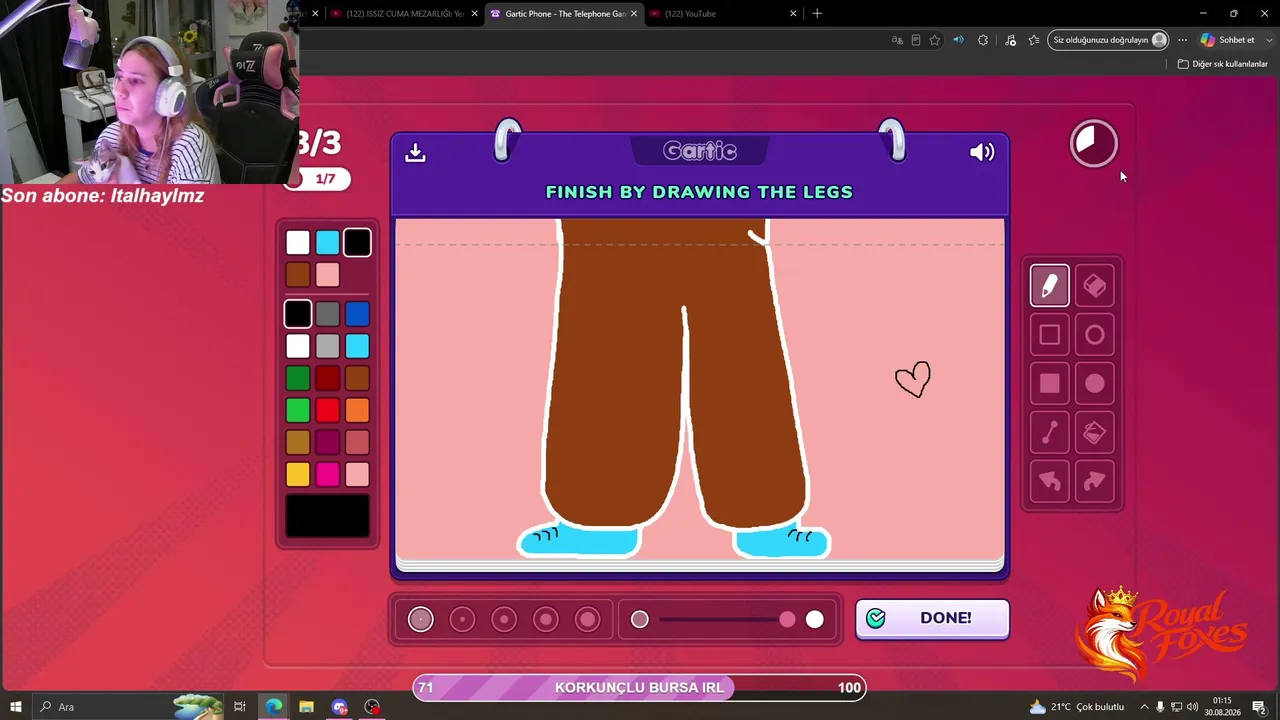Choose magenta pink from the palette

pos(328,474)
